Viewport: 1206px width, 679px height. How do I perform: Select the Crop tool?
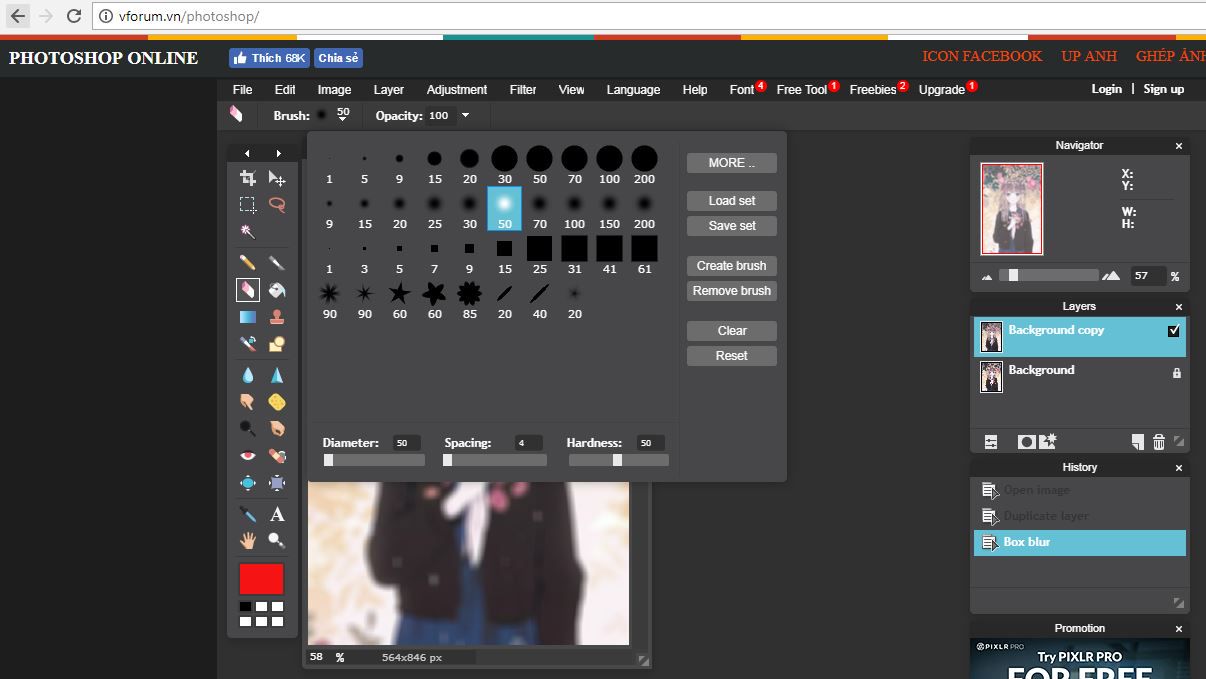(248, 178)
